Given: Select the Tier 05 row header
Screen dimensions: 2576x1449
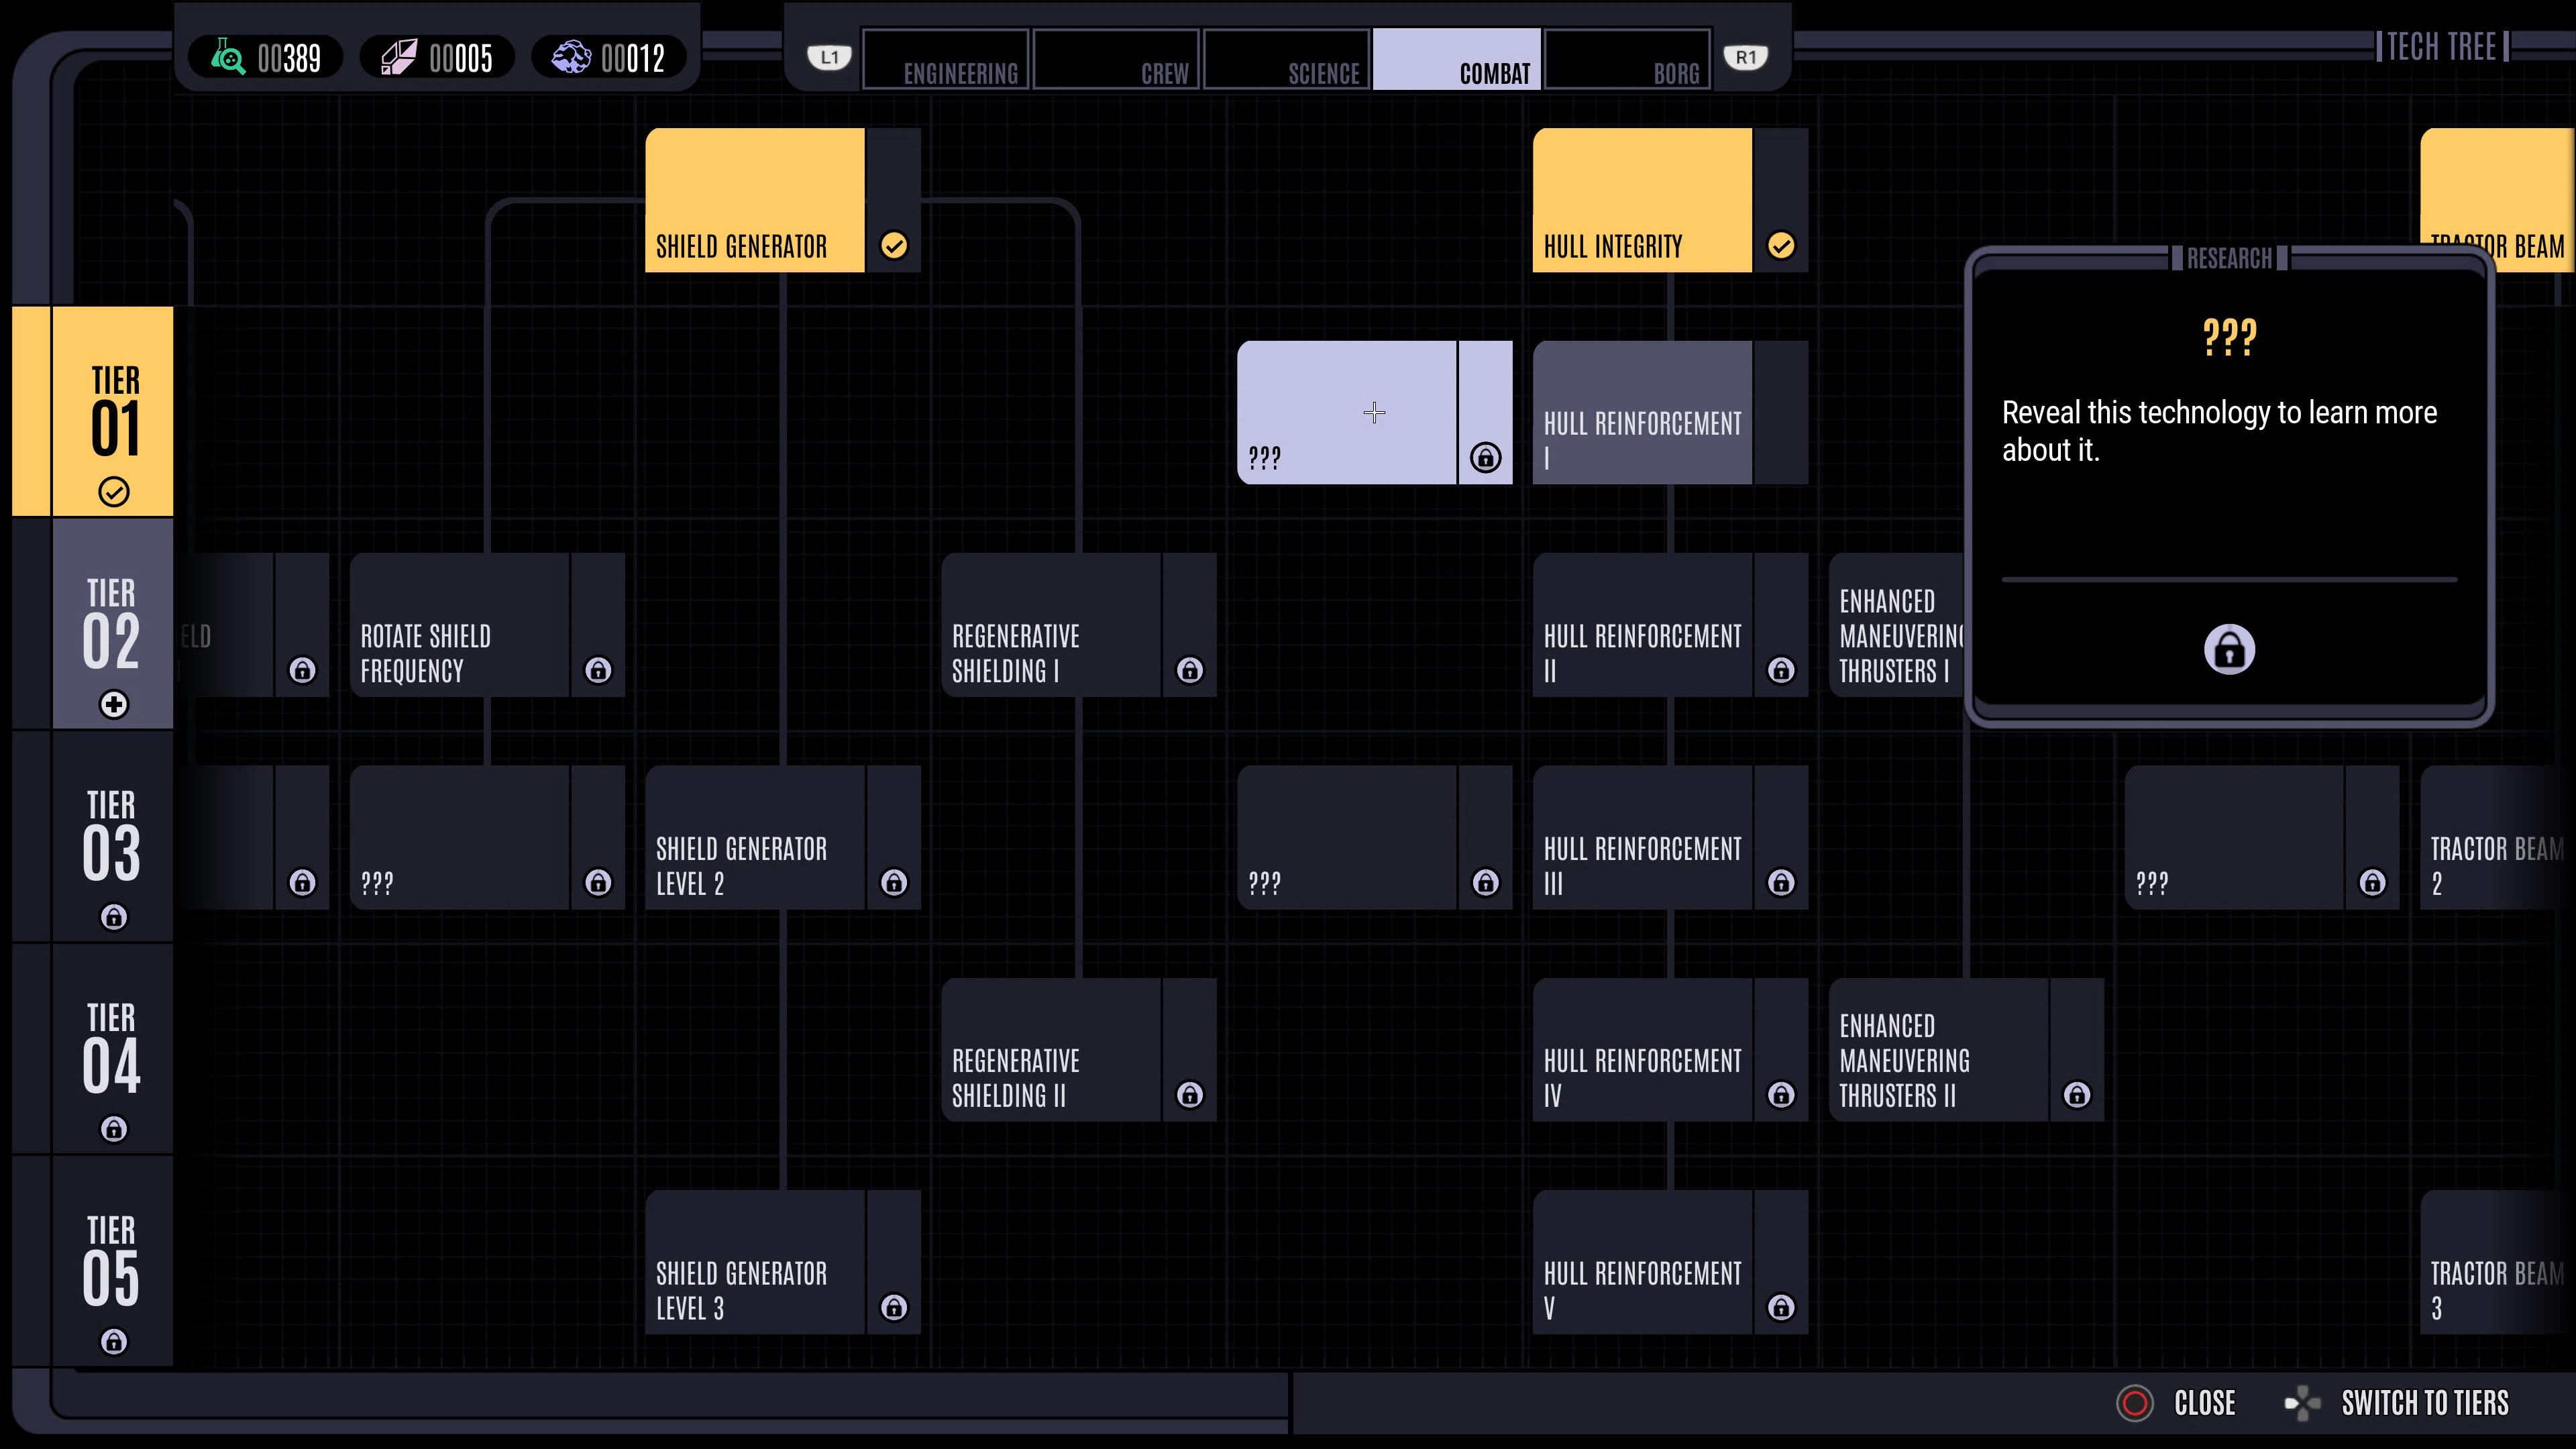Looking at the screenshot, I should tap(111, 1262).
